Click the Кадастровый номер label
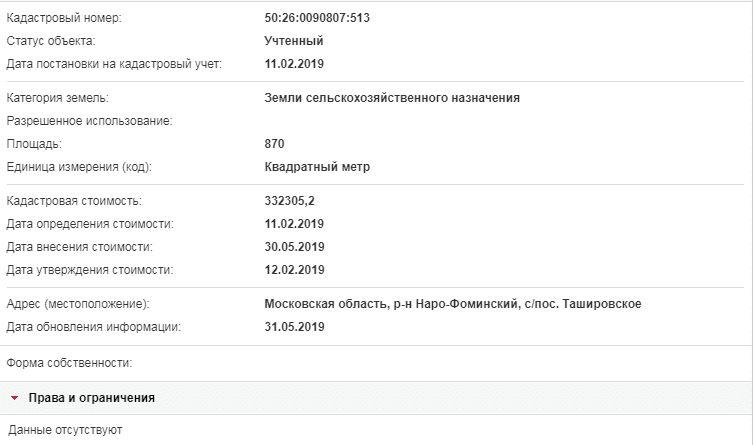The height and width of the screenshot is (445, 753). [64, 18]
